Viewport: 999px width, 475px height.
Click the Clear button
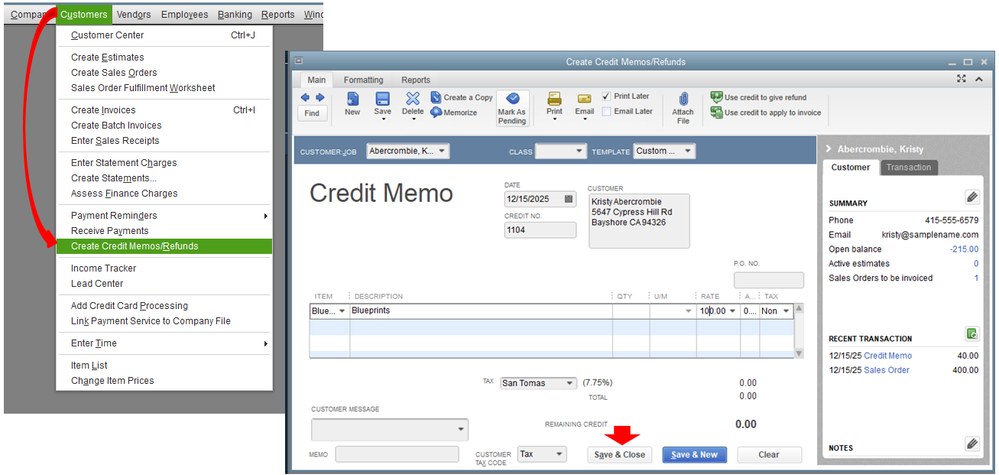click(769, 455)
